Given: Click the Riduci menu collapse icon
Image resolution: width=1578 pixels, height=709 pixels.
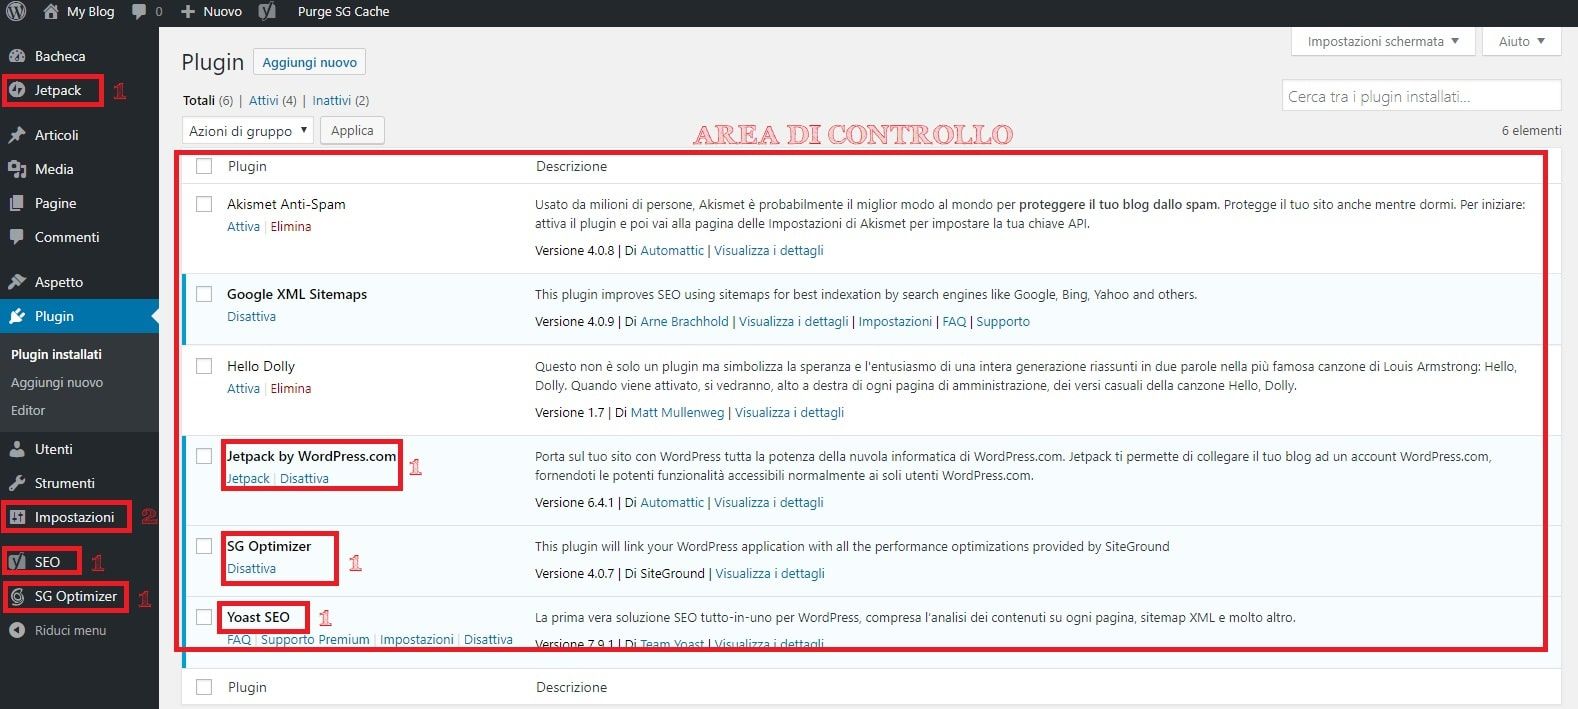Looking at the screenshot, I should (17, 630).
